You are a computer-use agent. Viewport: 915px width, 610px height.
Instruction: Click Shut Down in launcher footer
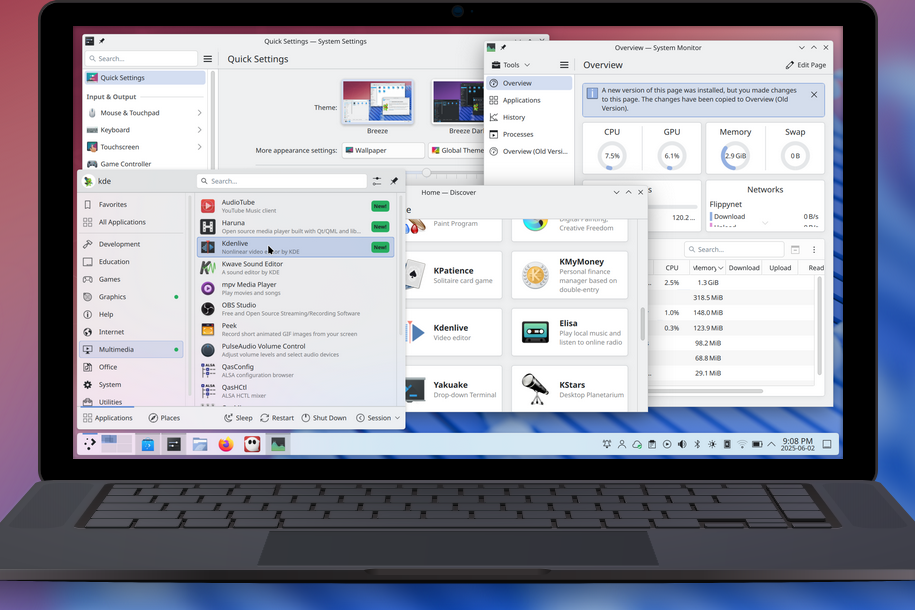[324, 418]
